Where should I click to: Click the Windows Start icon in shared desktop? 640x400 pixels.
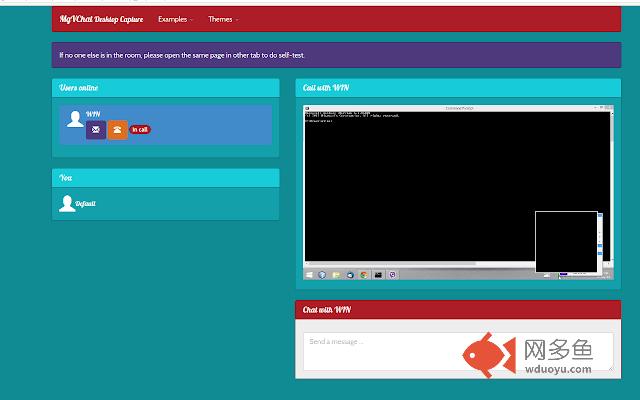(x=309, y=274)
